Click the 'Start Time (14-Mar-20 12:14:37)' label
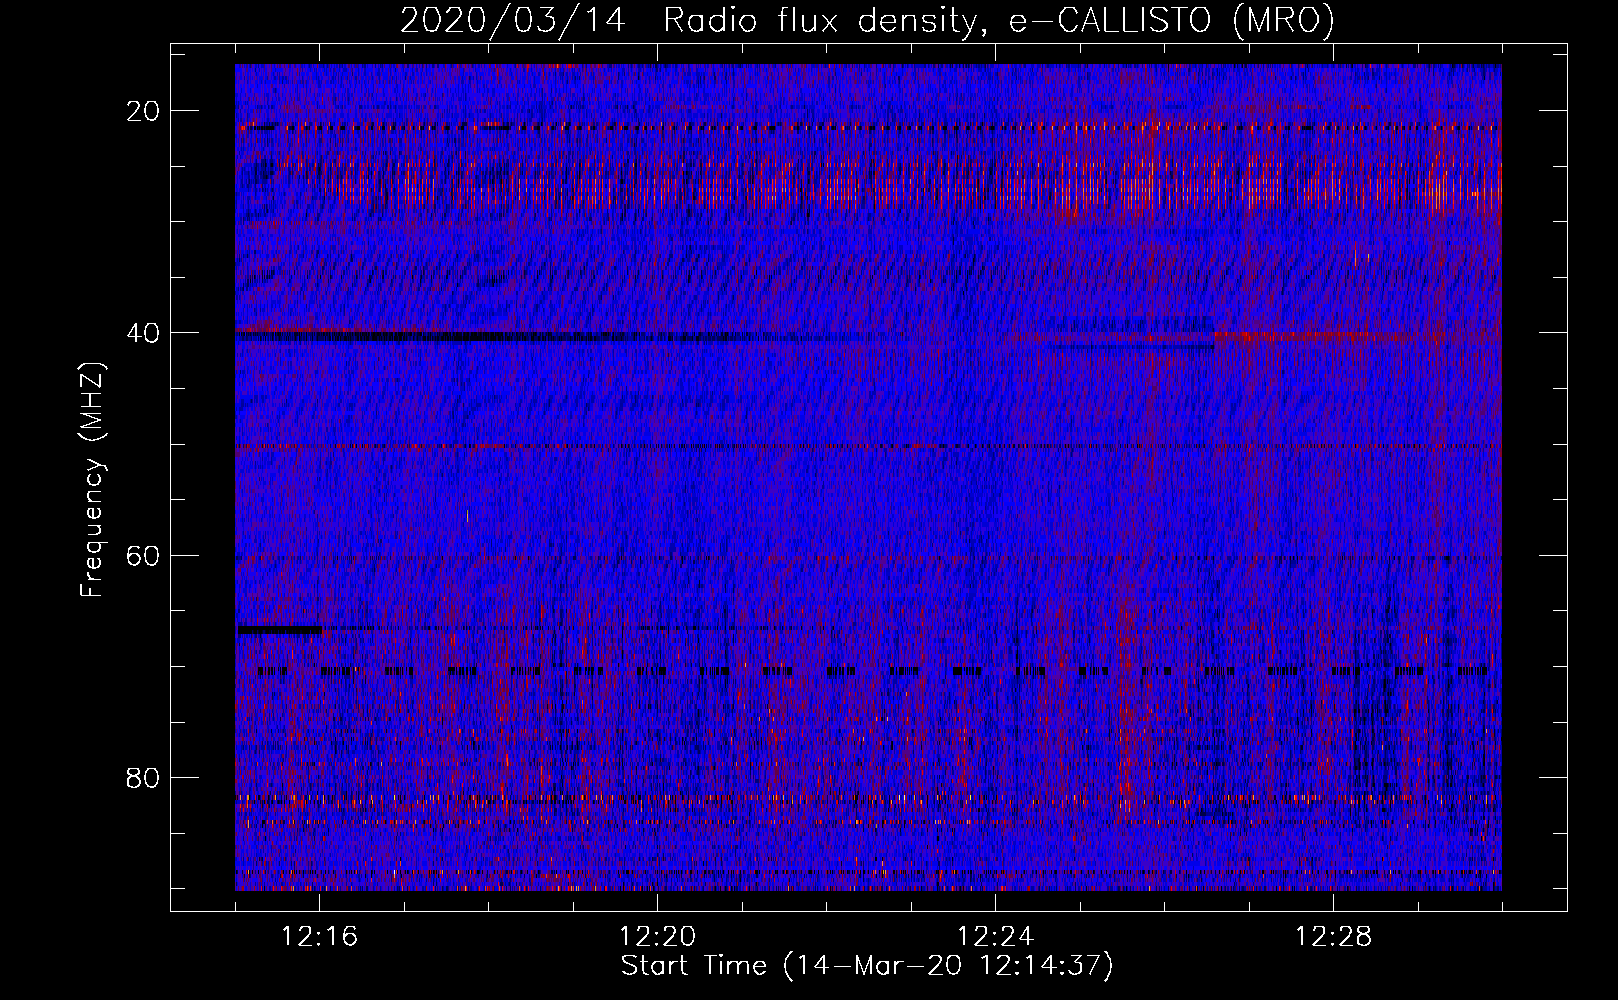This screenshot has width=1618, height=1000. click(x=867, y=966)
